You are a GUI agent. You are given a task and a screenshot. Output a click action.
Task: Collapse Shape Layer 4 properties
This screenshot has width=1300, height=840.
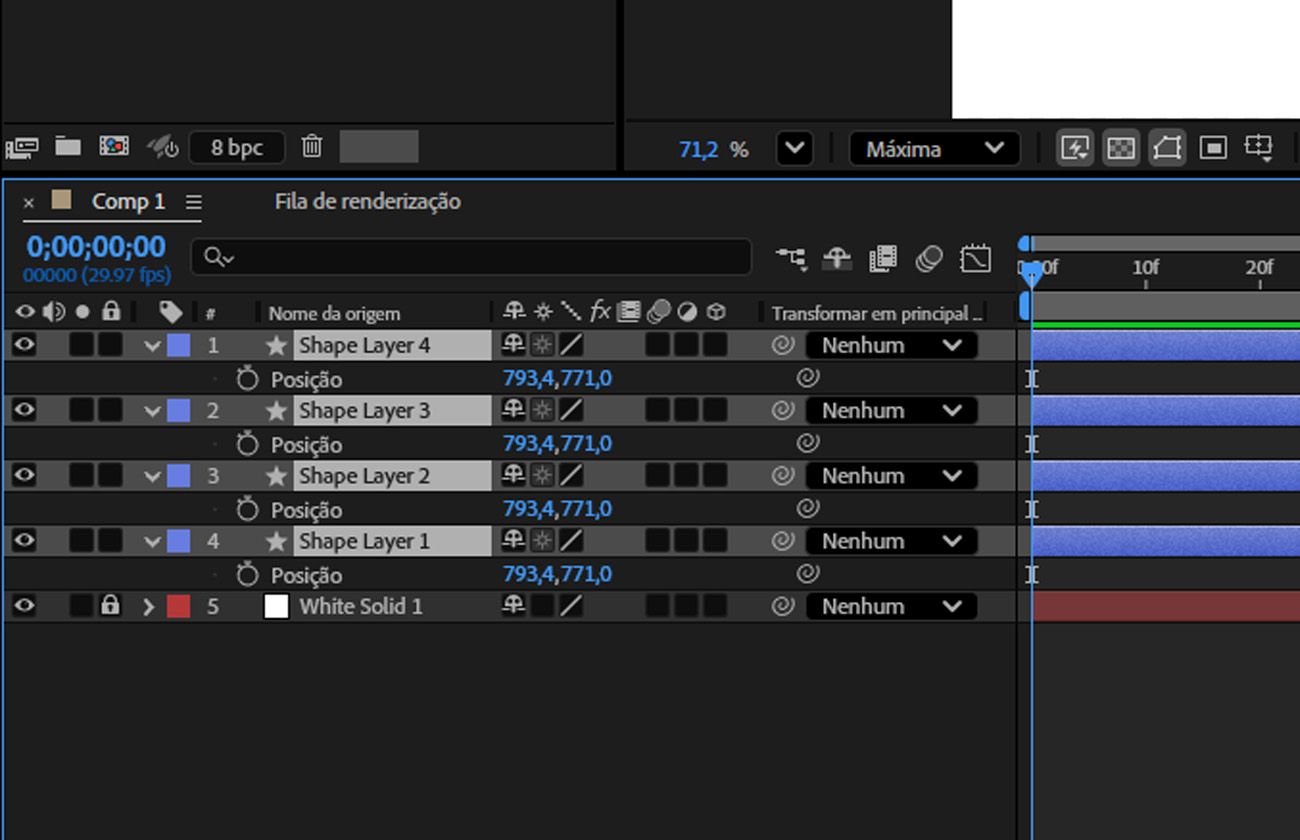coord(152,346)
